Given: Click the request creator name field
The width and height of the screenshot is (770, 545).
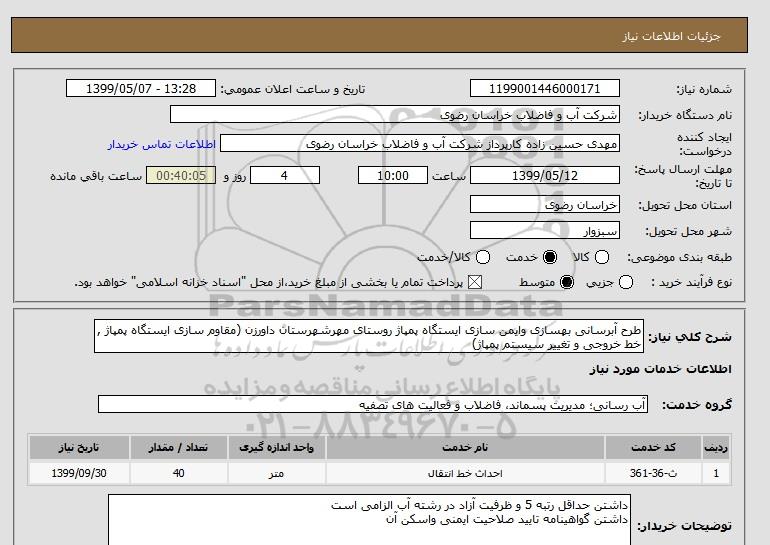Looking at the screenshot, I should pos(420,144).
